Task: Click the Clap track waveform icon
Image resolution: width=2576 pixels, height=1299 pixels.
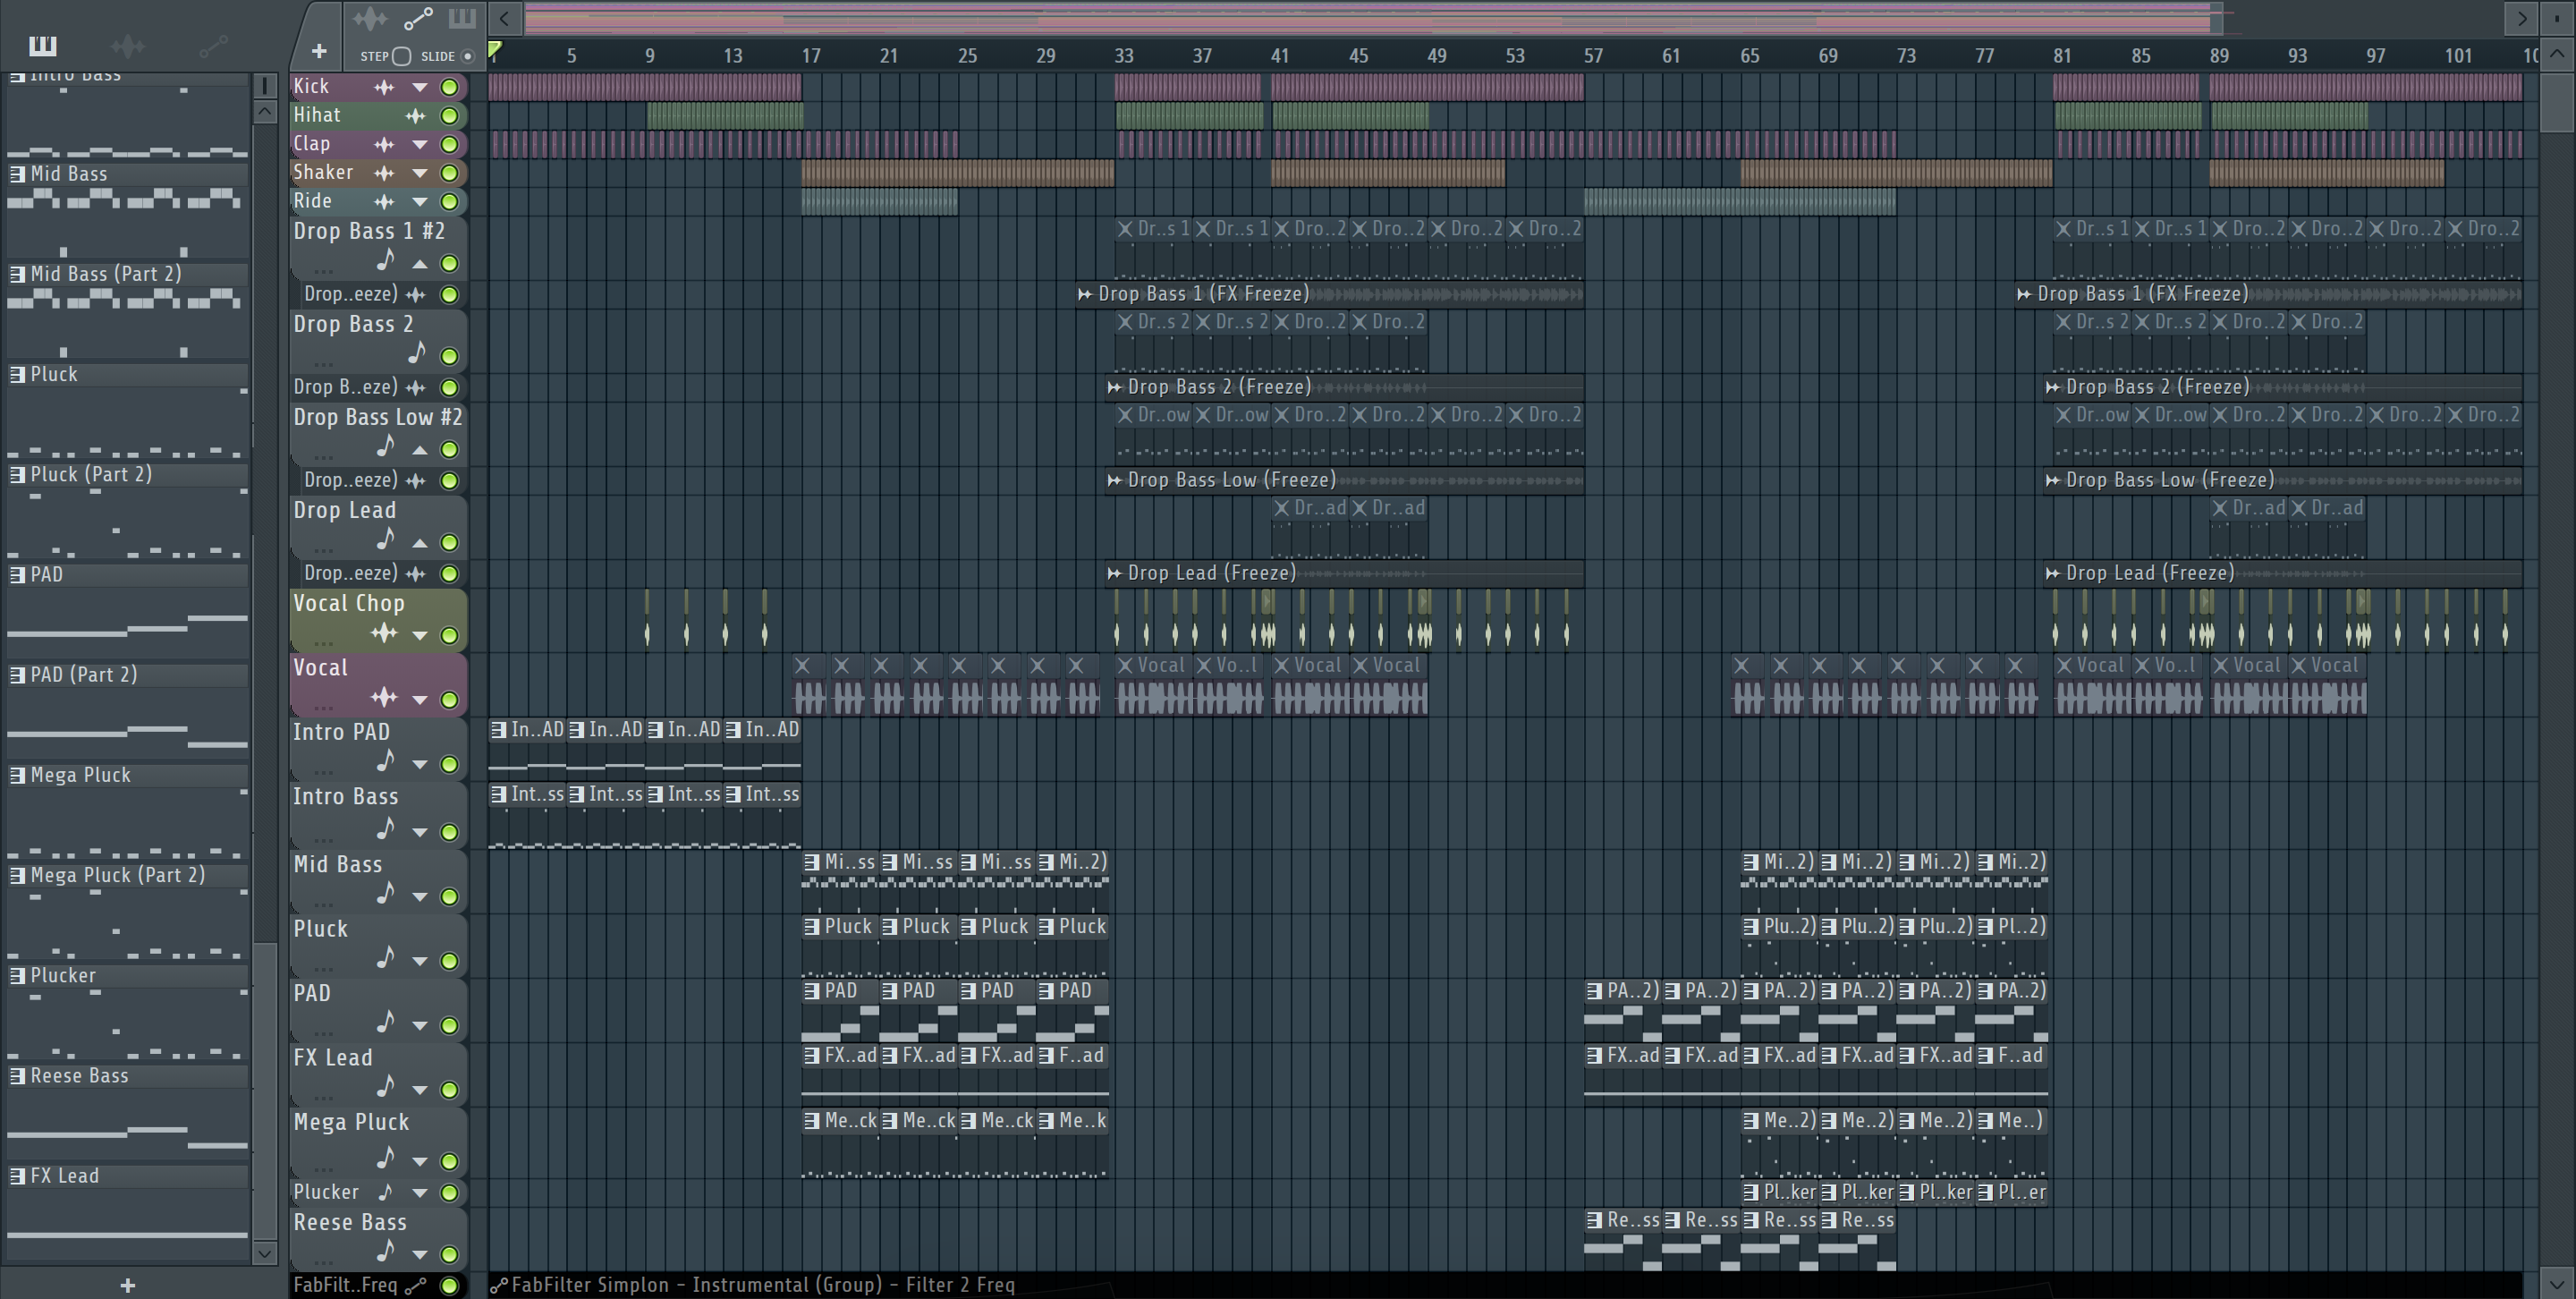Action: point(384,144)
